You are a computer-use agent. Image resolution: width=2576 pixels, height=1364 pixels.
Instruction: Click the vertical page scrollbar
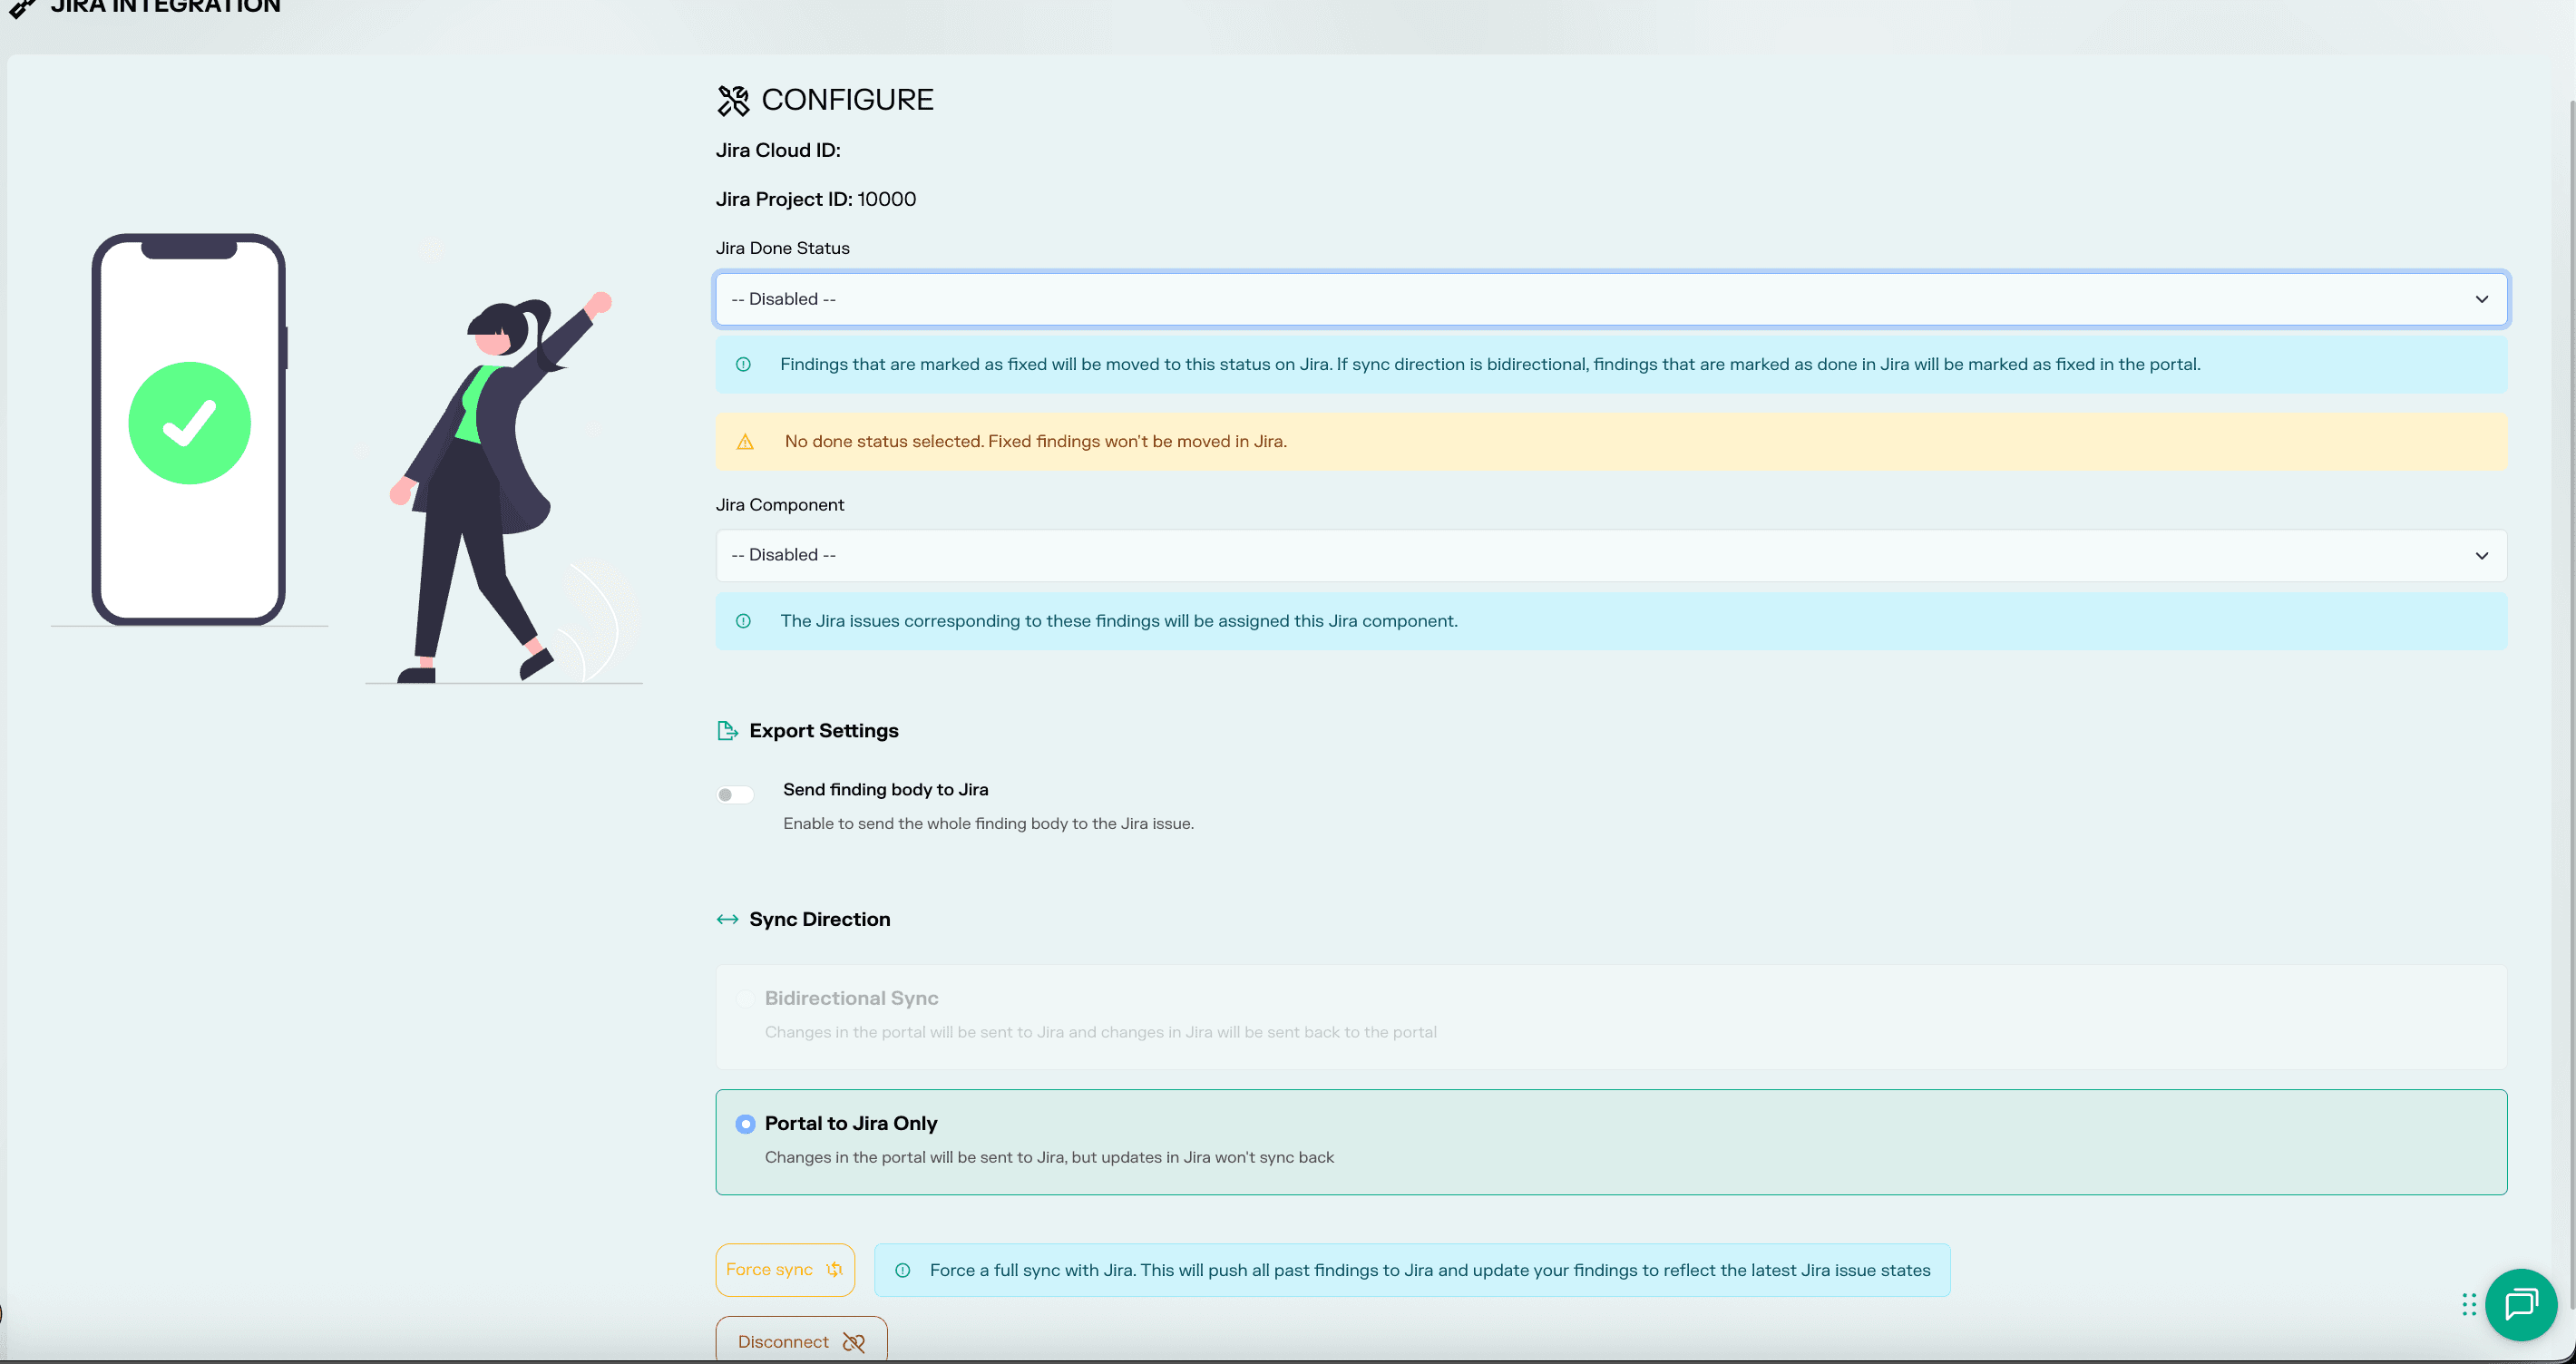coord(2571,700)
